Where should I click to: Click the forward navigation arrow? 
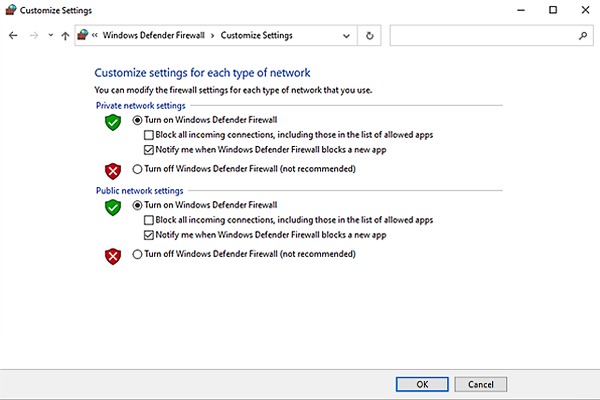[34, 36]
